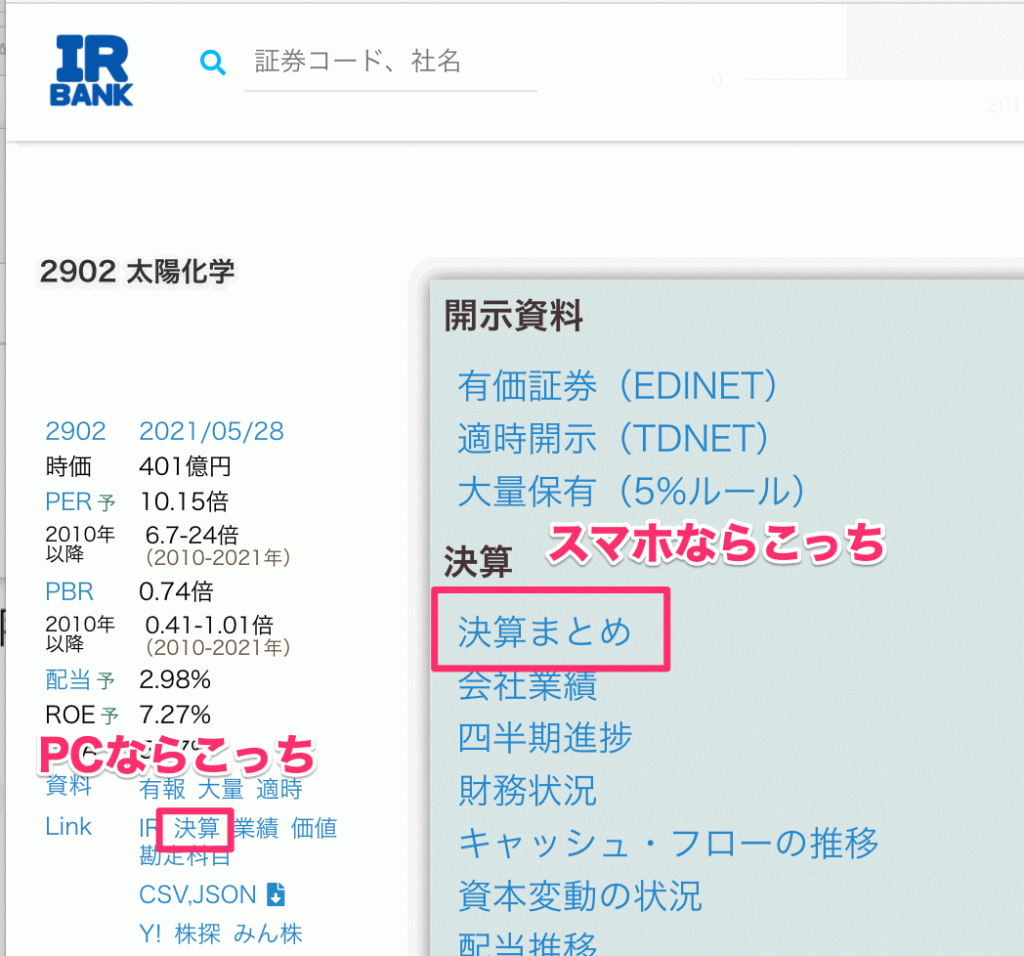Image resolution: width=1024 pixels, height=956 pixels.
Task: Click the IR BANK logo
Action: coord(91,70)
